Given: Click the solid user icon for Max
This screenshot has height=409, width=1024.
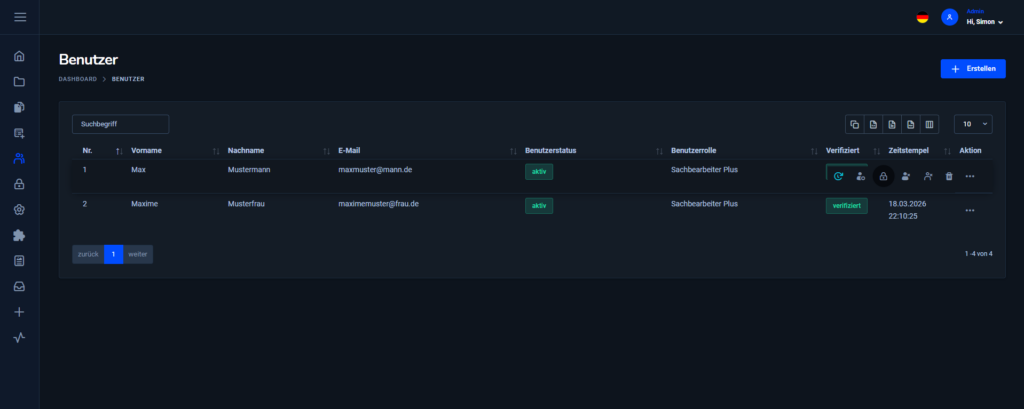Looking at the screenshot, I should coord(906,176).
